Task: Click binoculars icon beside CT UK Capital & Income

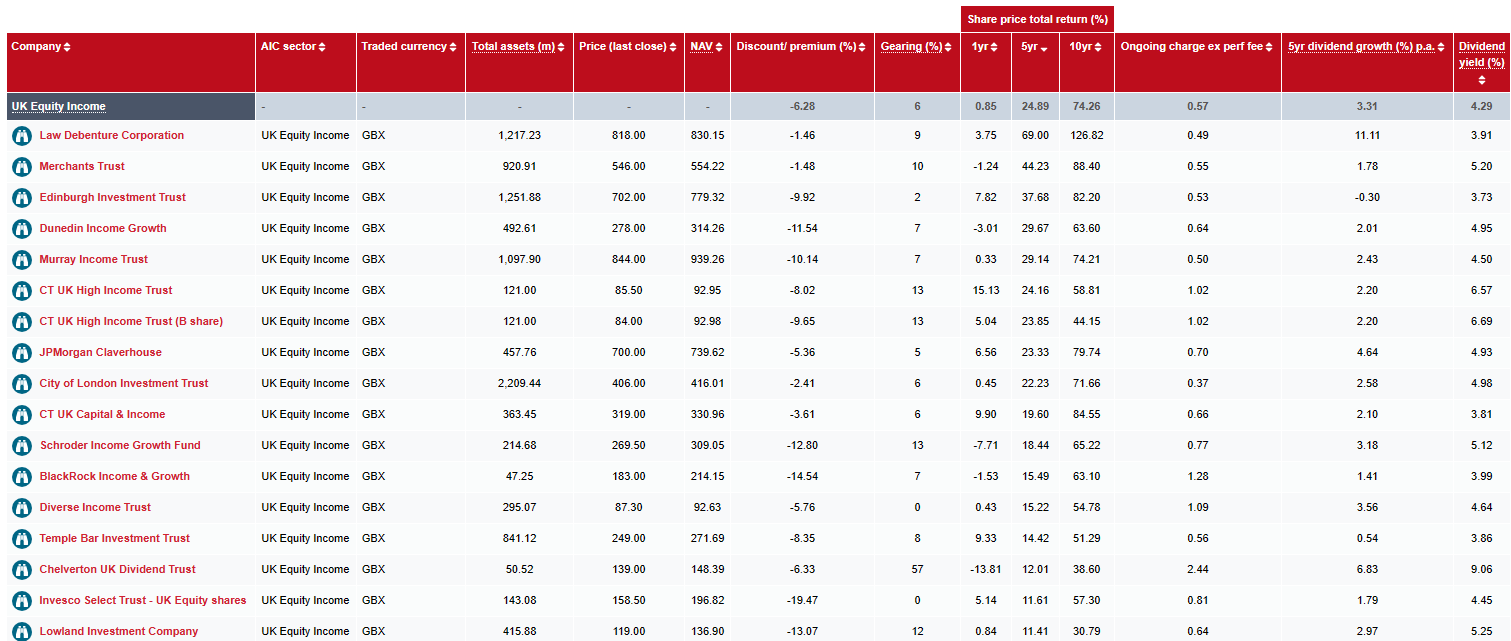Action: click(x=22, y=415)
